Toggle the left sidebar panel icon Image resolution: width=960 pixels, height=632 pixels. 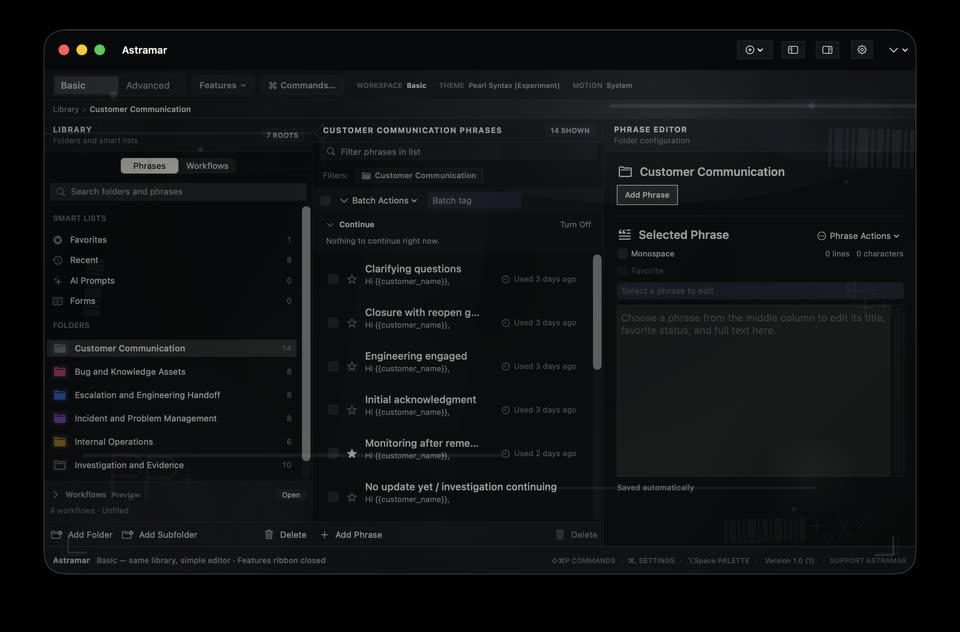[x=793, y=50]
